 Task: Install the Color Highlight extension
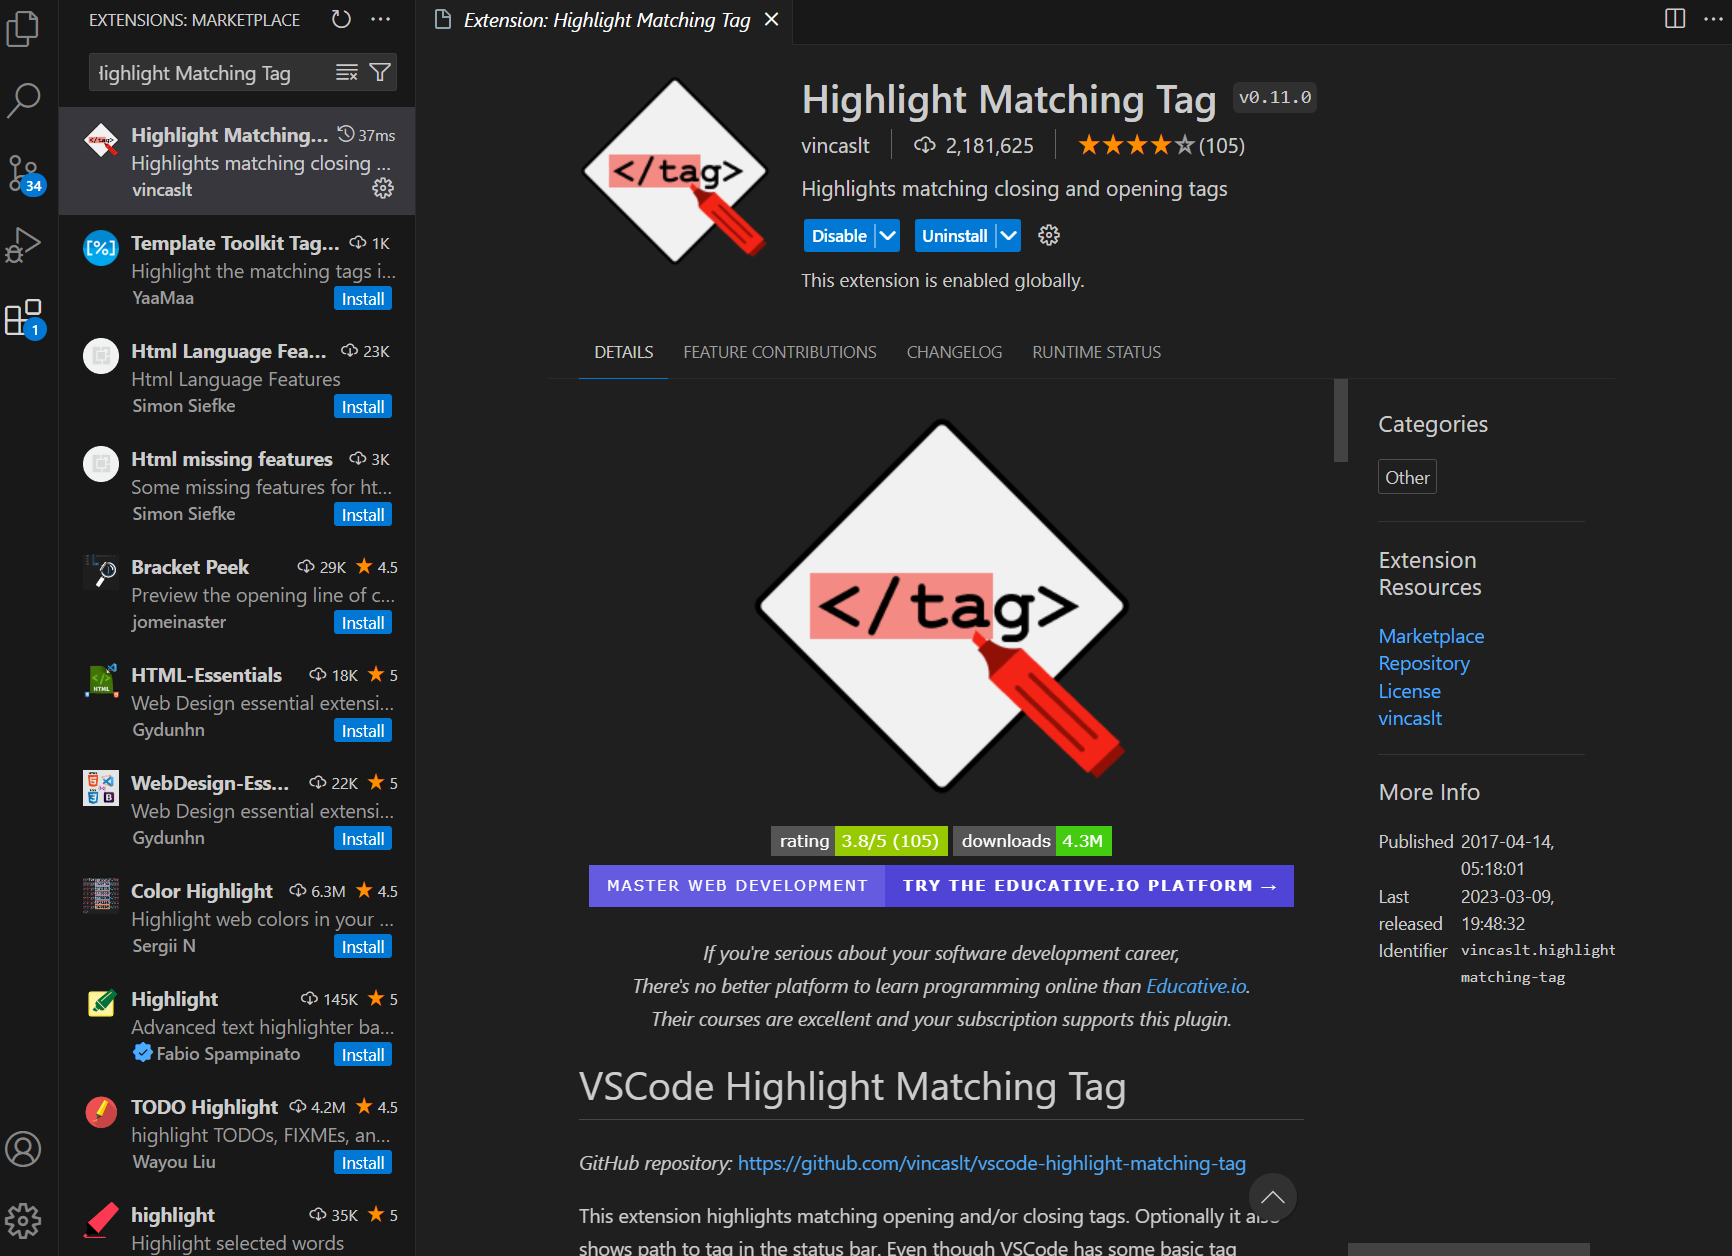[363, 947]
